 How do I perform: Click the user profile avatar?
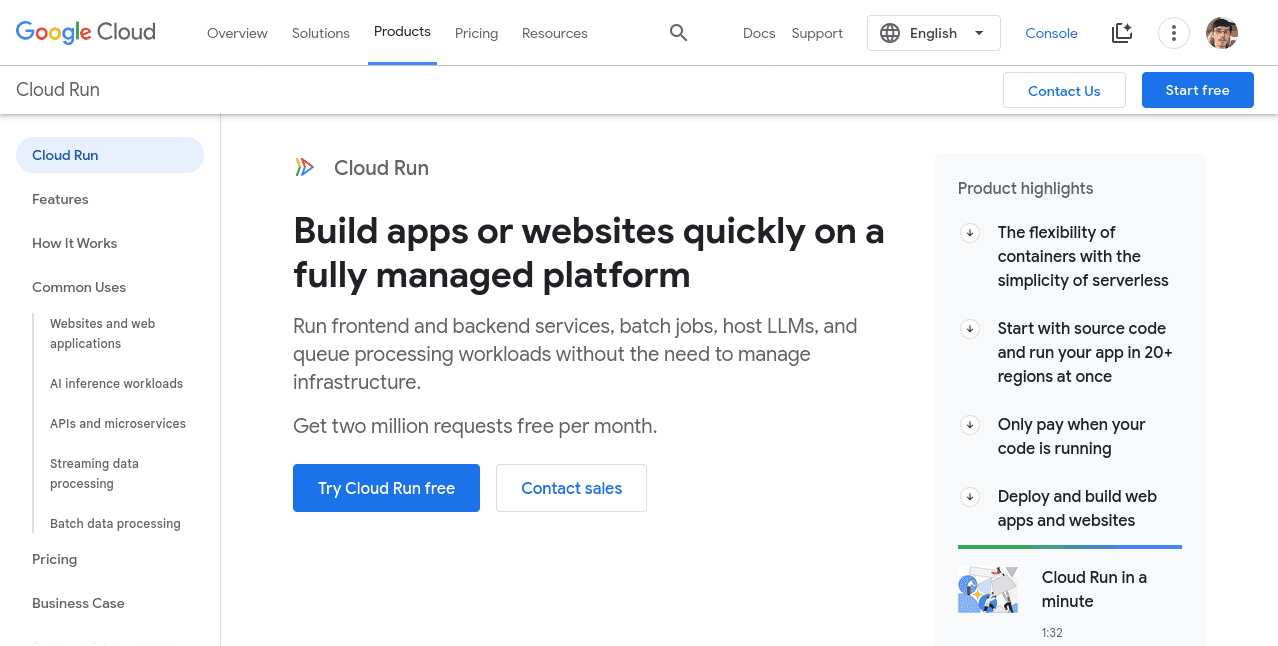(1222, 33)
